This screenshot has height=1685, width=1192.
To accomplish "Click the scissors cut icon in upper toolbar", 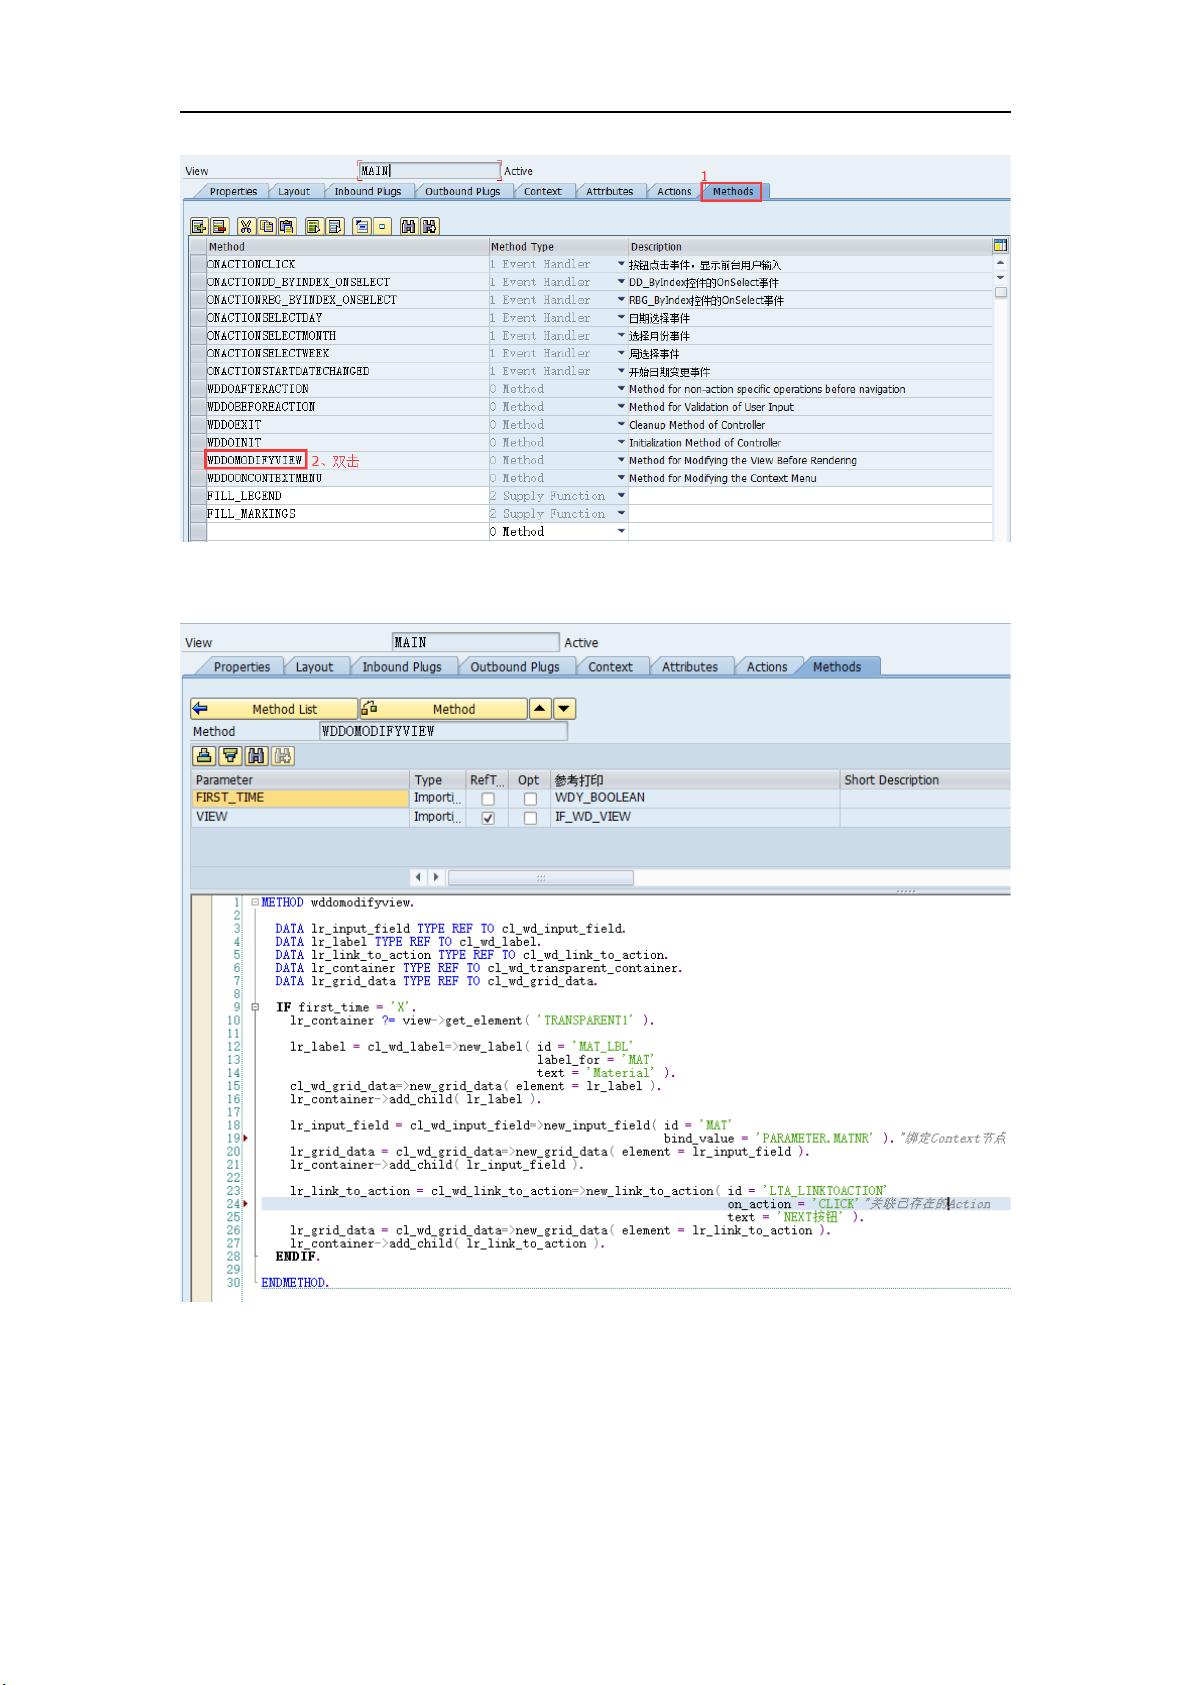I will (x=246, y=226).
